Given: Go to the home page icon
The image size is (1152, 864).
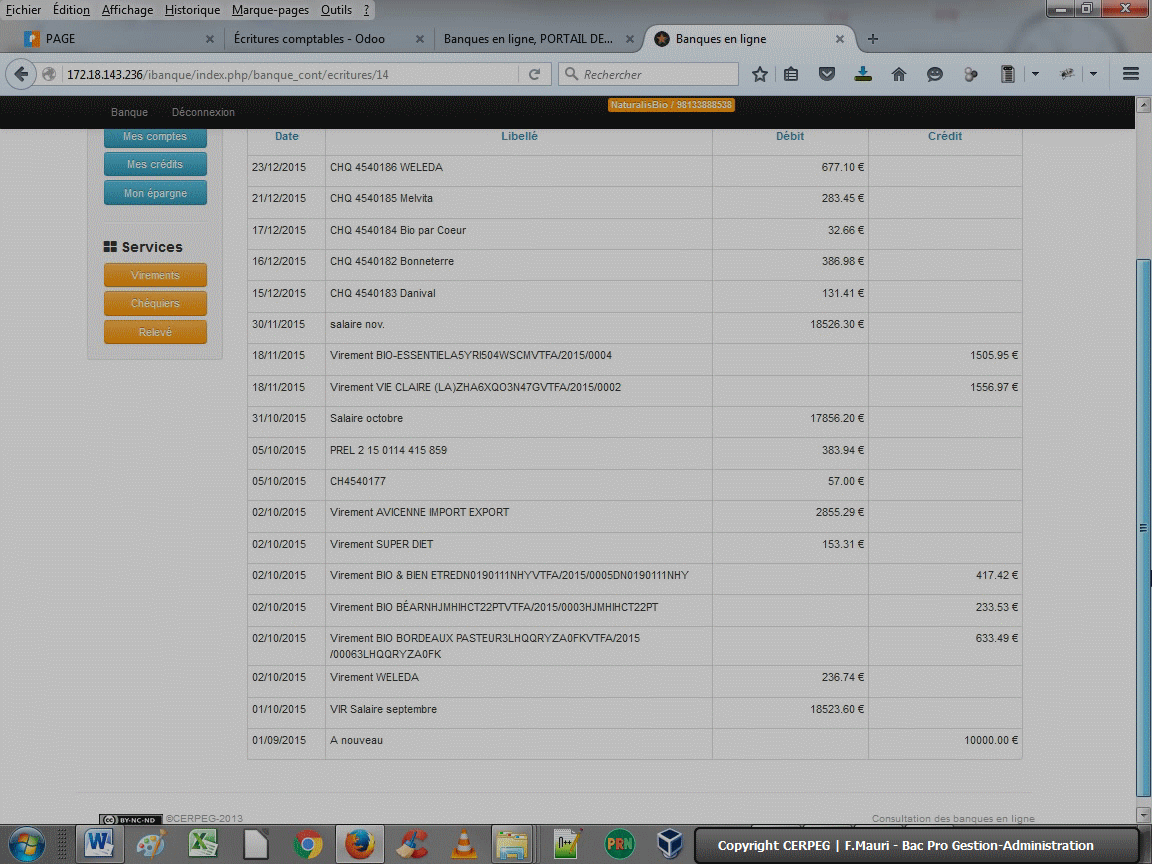Looking at the screenshot, I should coord(899,74).
